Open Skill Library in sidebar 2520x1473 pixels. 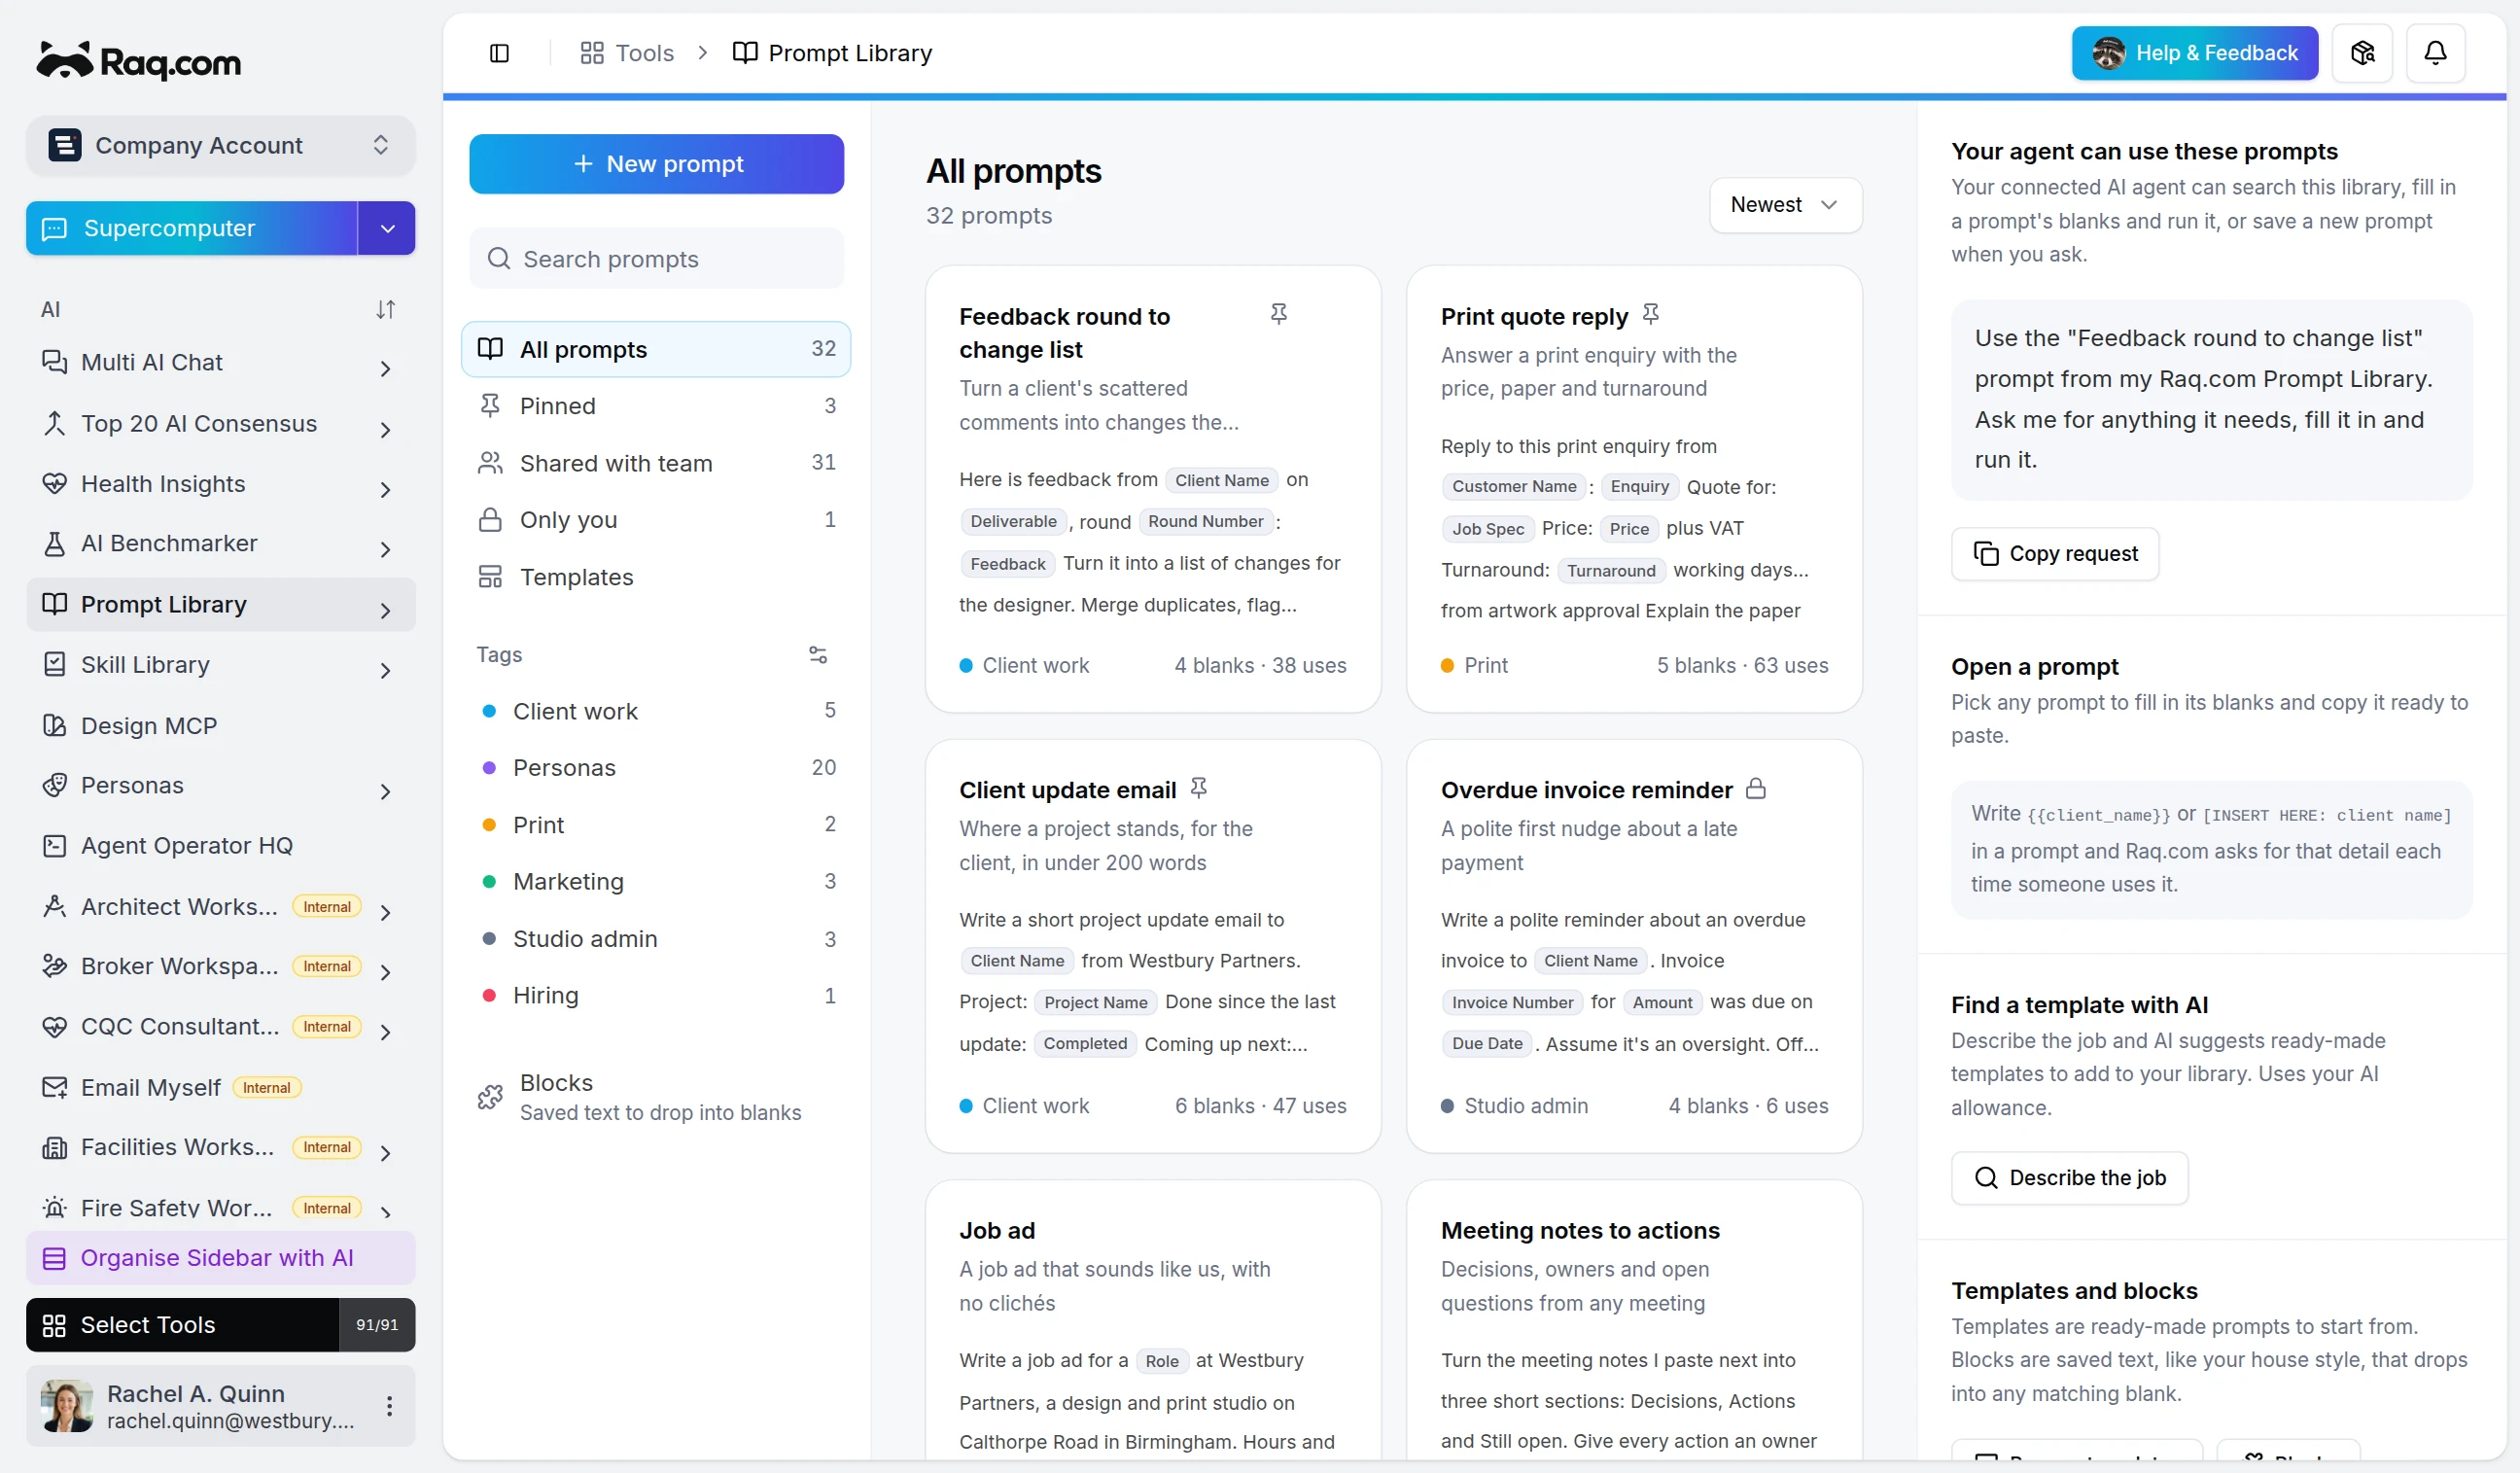click(x=220, y=665)
